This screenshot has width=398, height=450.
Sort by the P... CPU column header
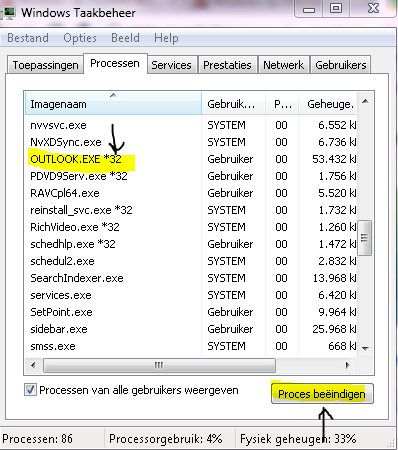[x=282, y=104]
